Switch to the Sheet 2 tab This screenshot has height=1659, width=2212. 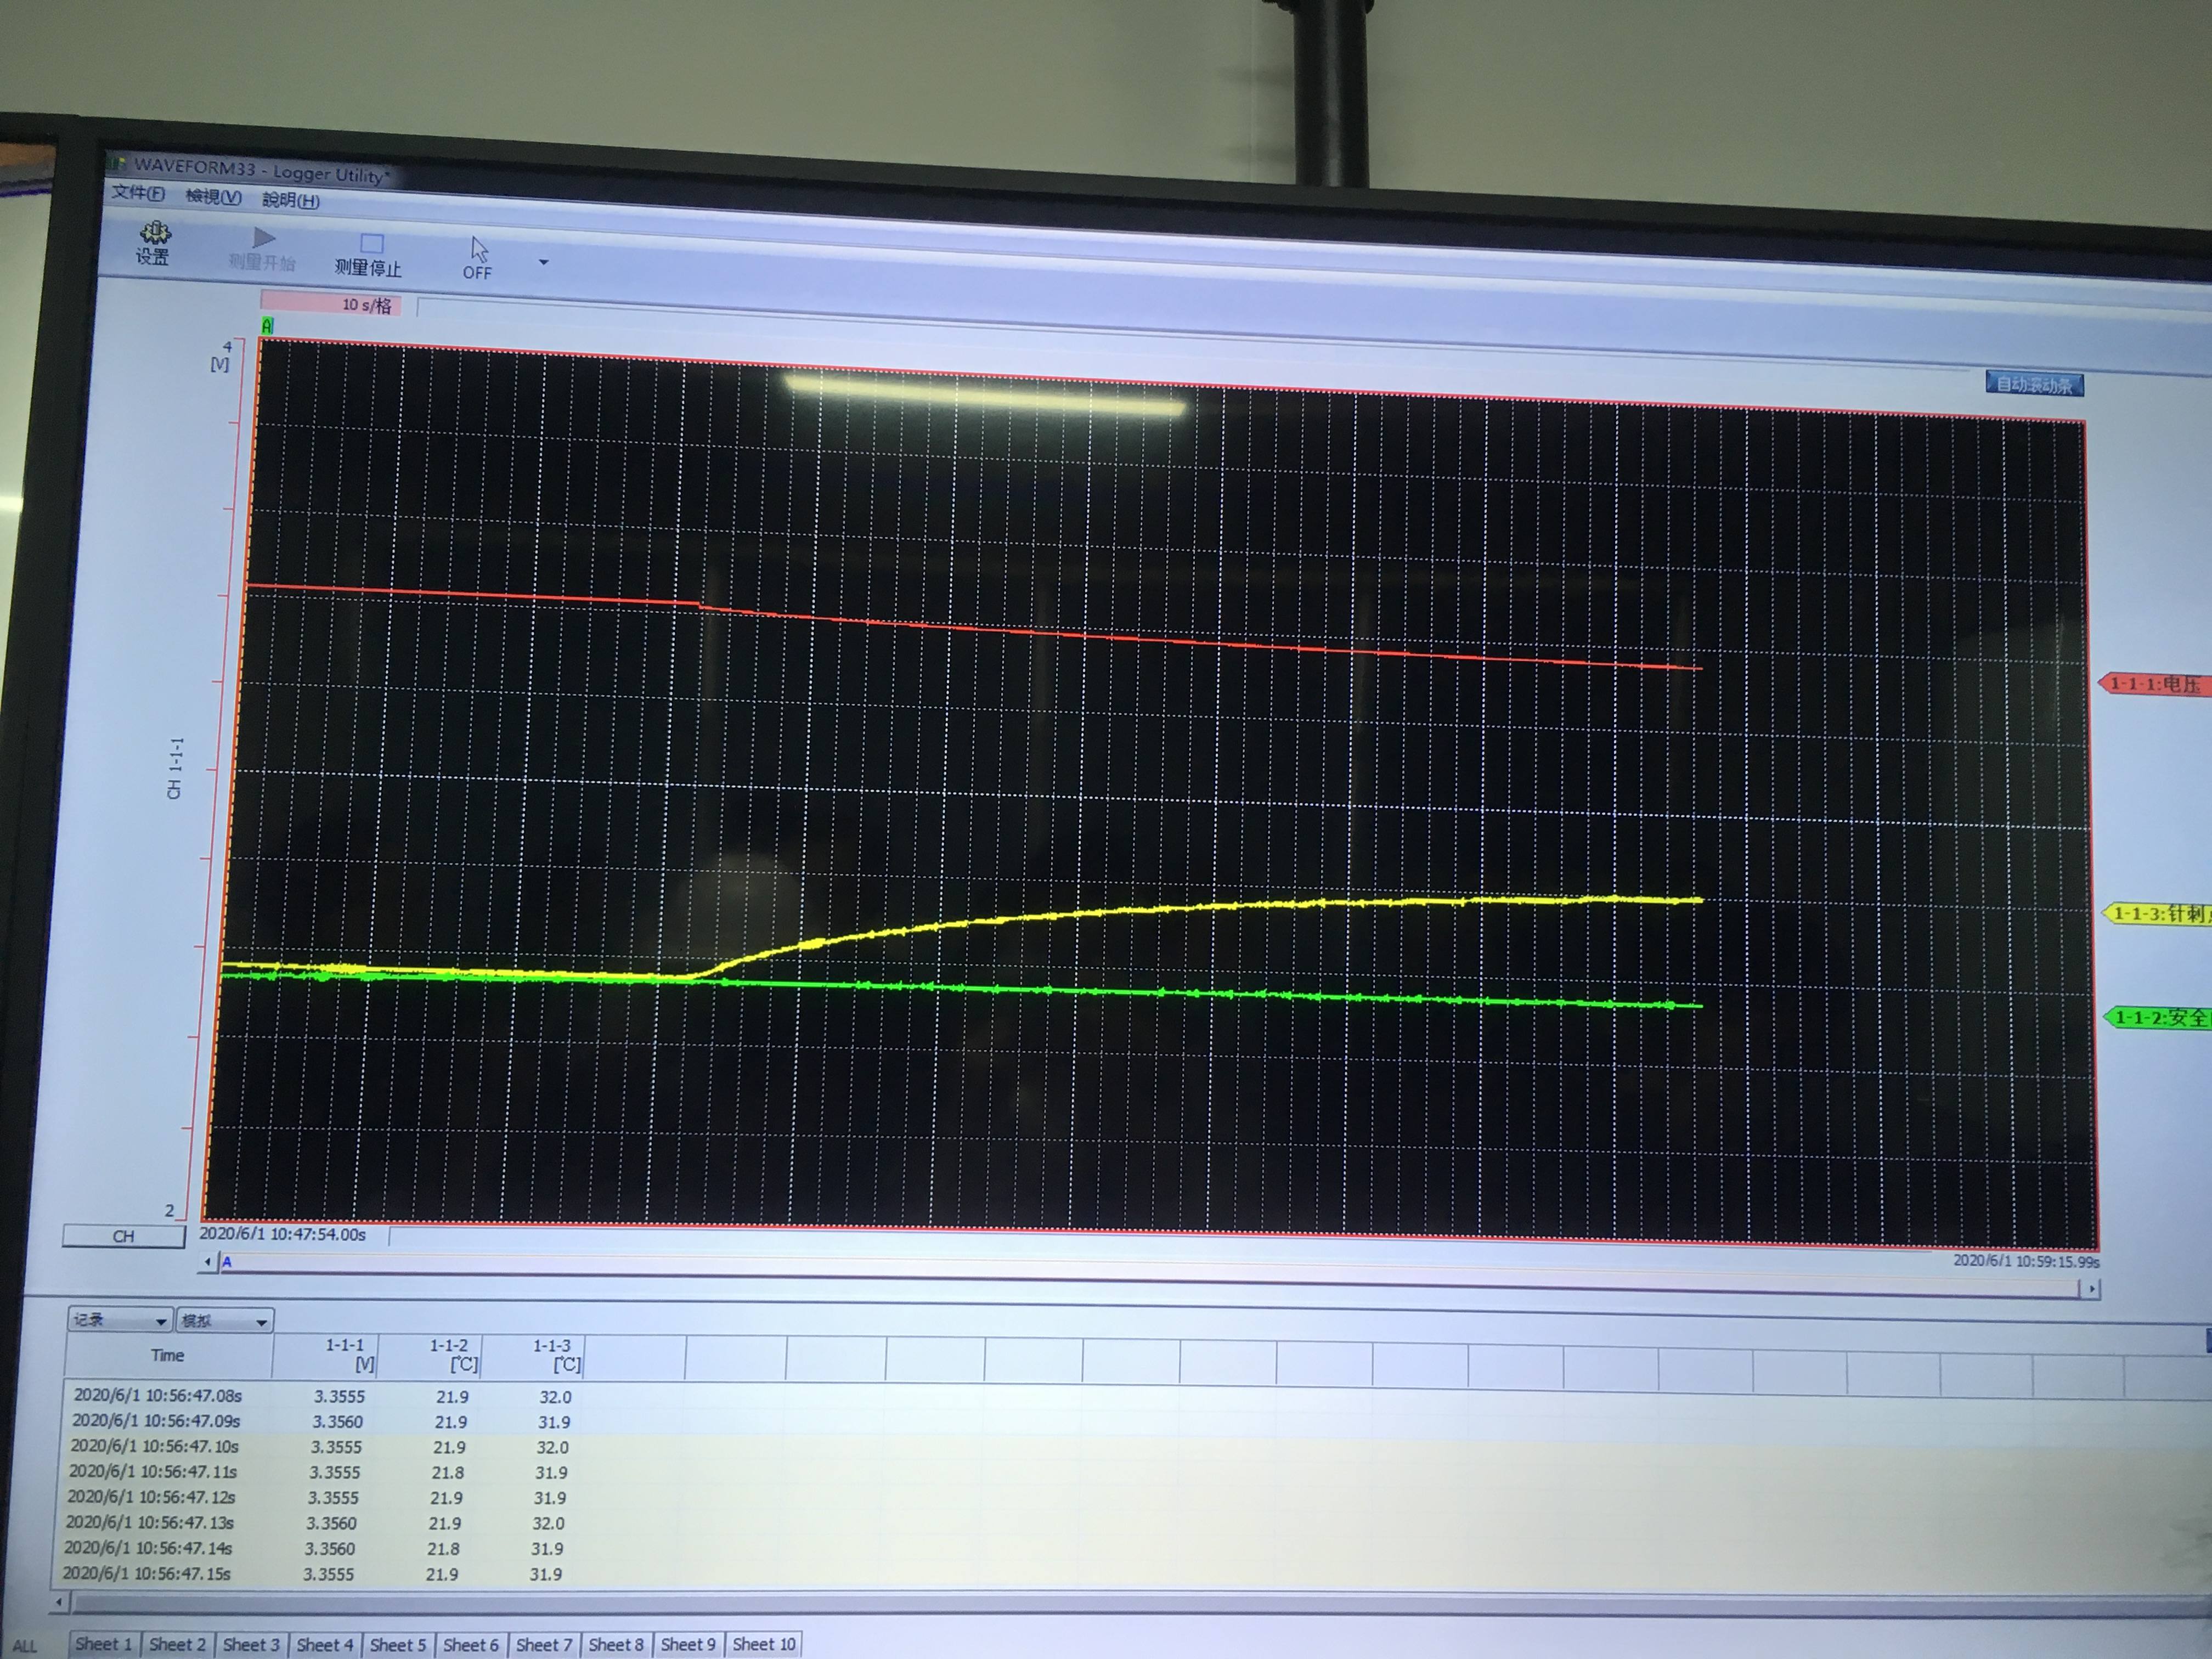[x=177, y=1644]
